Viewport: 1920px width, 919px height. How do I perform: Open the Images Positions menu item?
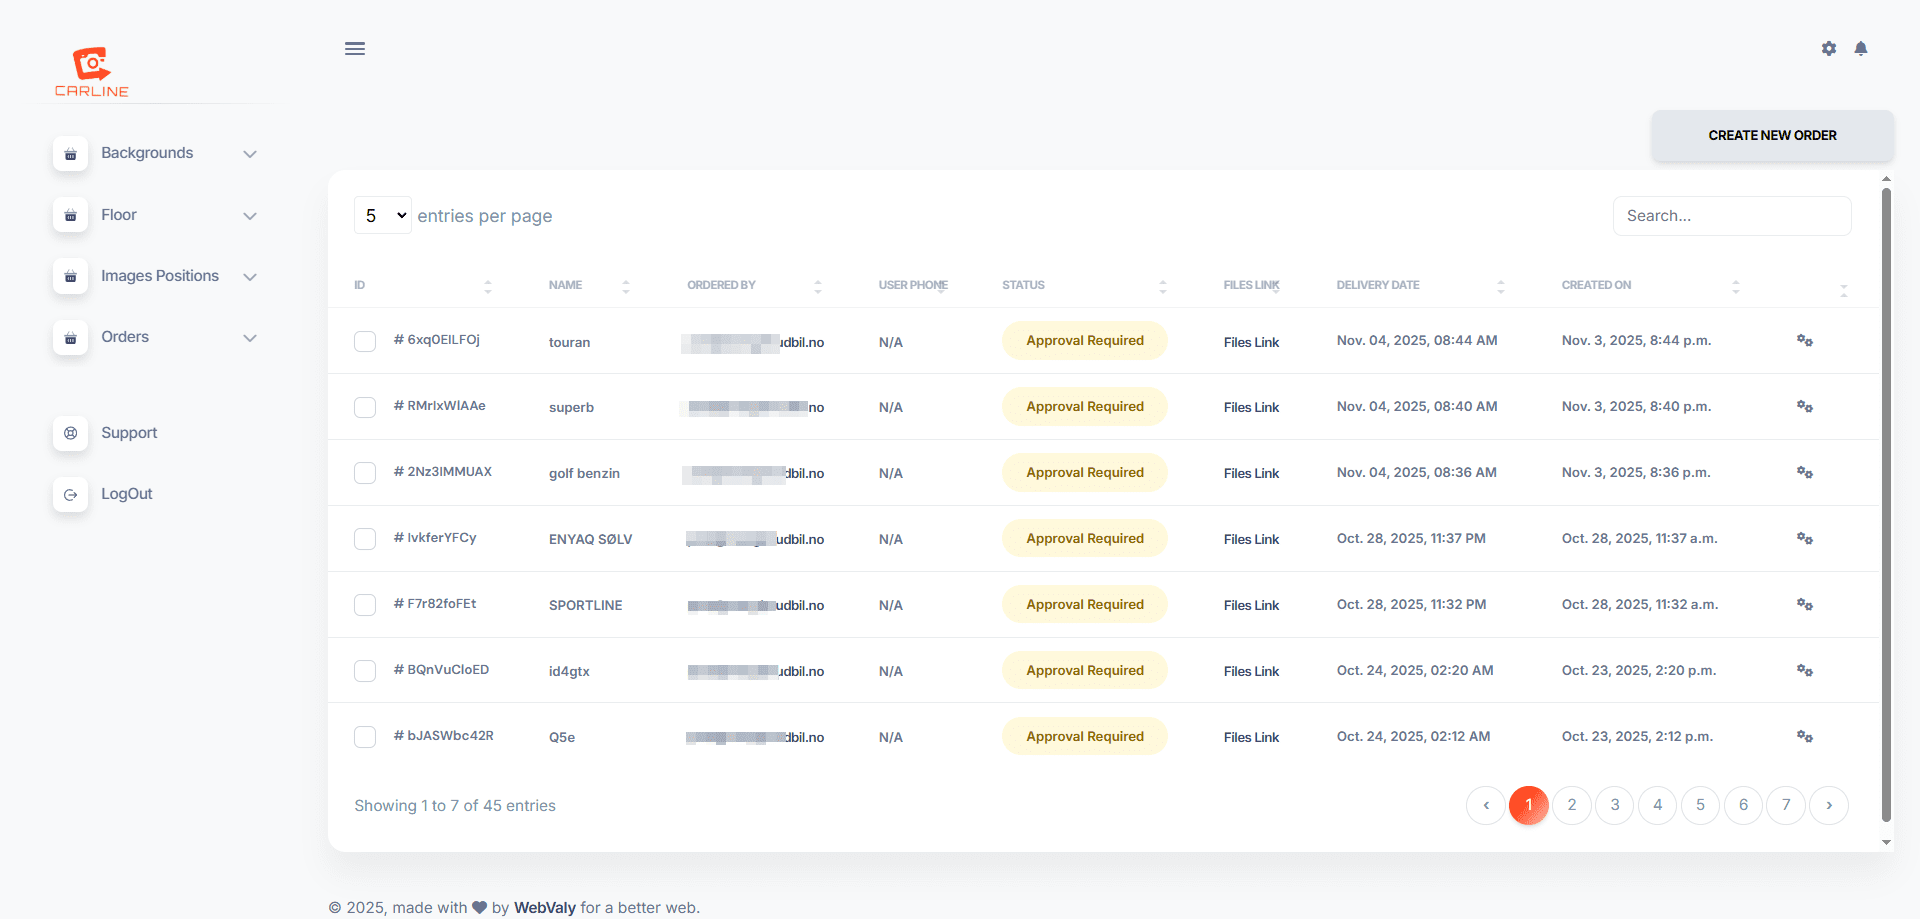160,276
